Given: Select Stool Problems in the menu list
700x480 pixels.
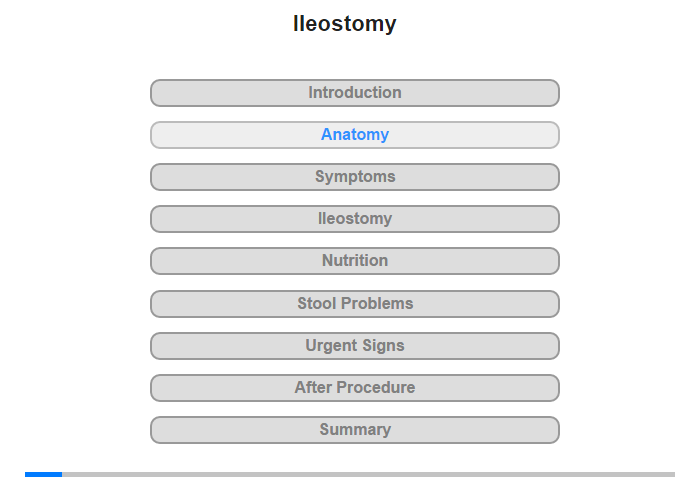Looking at the screenshot, I should click(355, 303).
